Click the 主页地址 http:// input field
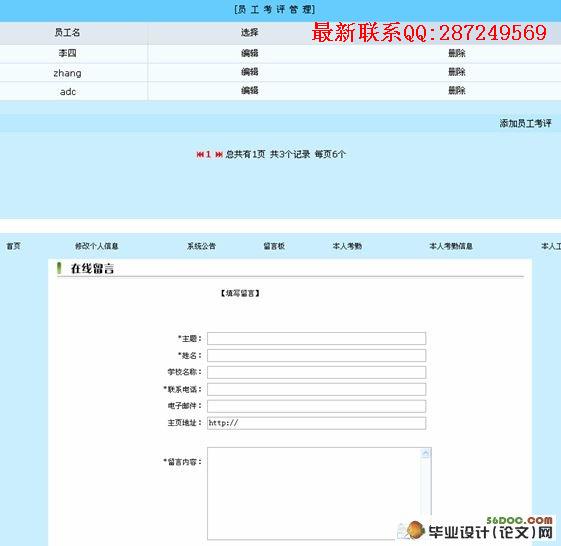The image size is (561, 546). 316,423
